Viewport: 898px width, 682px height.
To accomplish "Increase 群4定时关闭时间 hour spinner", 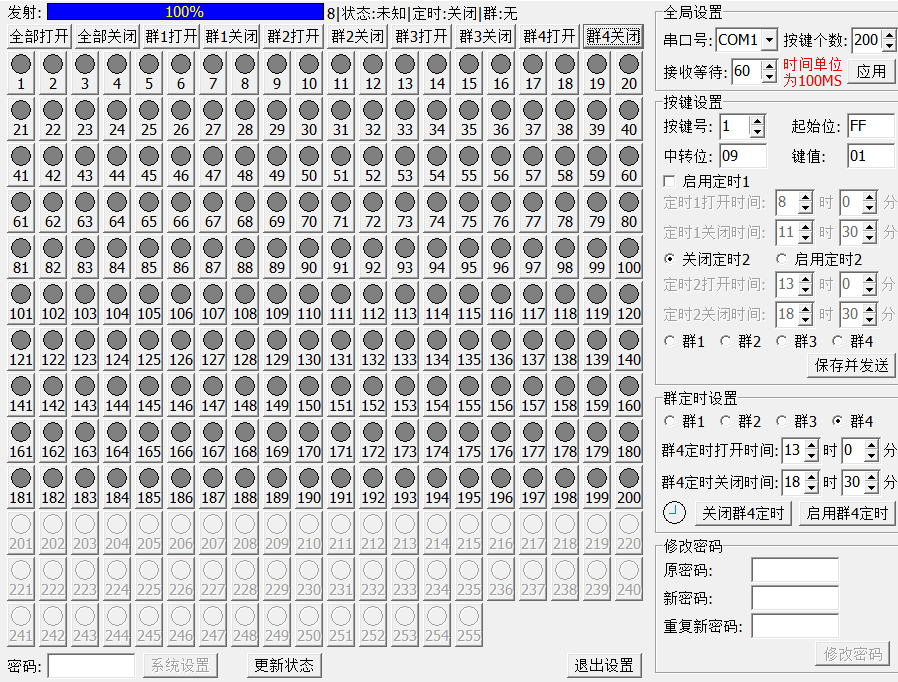I will click(812, 478).
